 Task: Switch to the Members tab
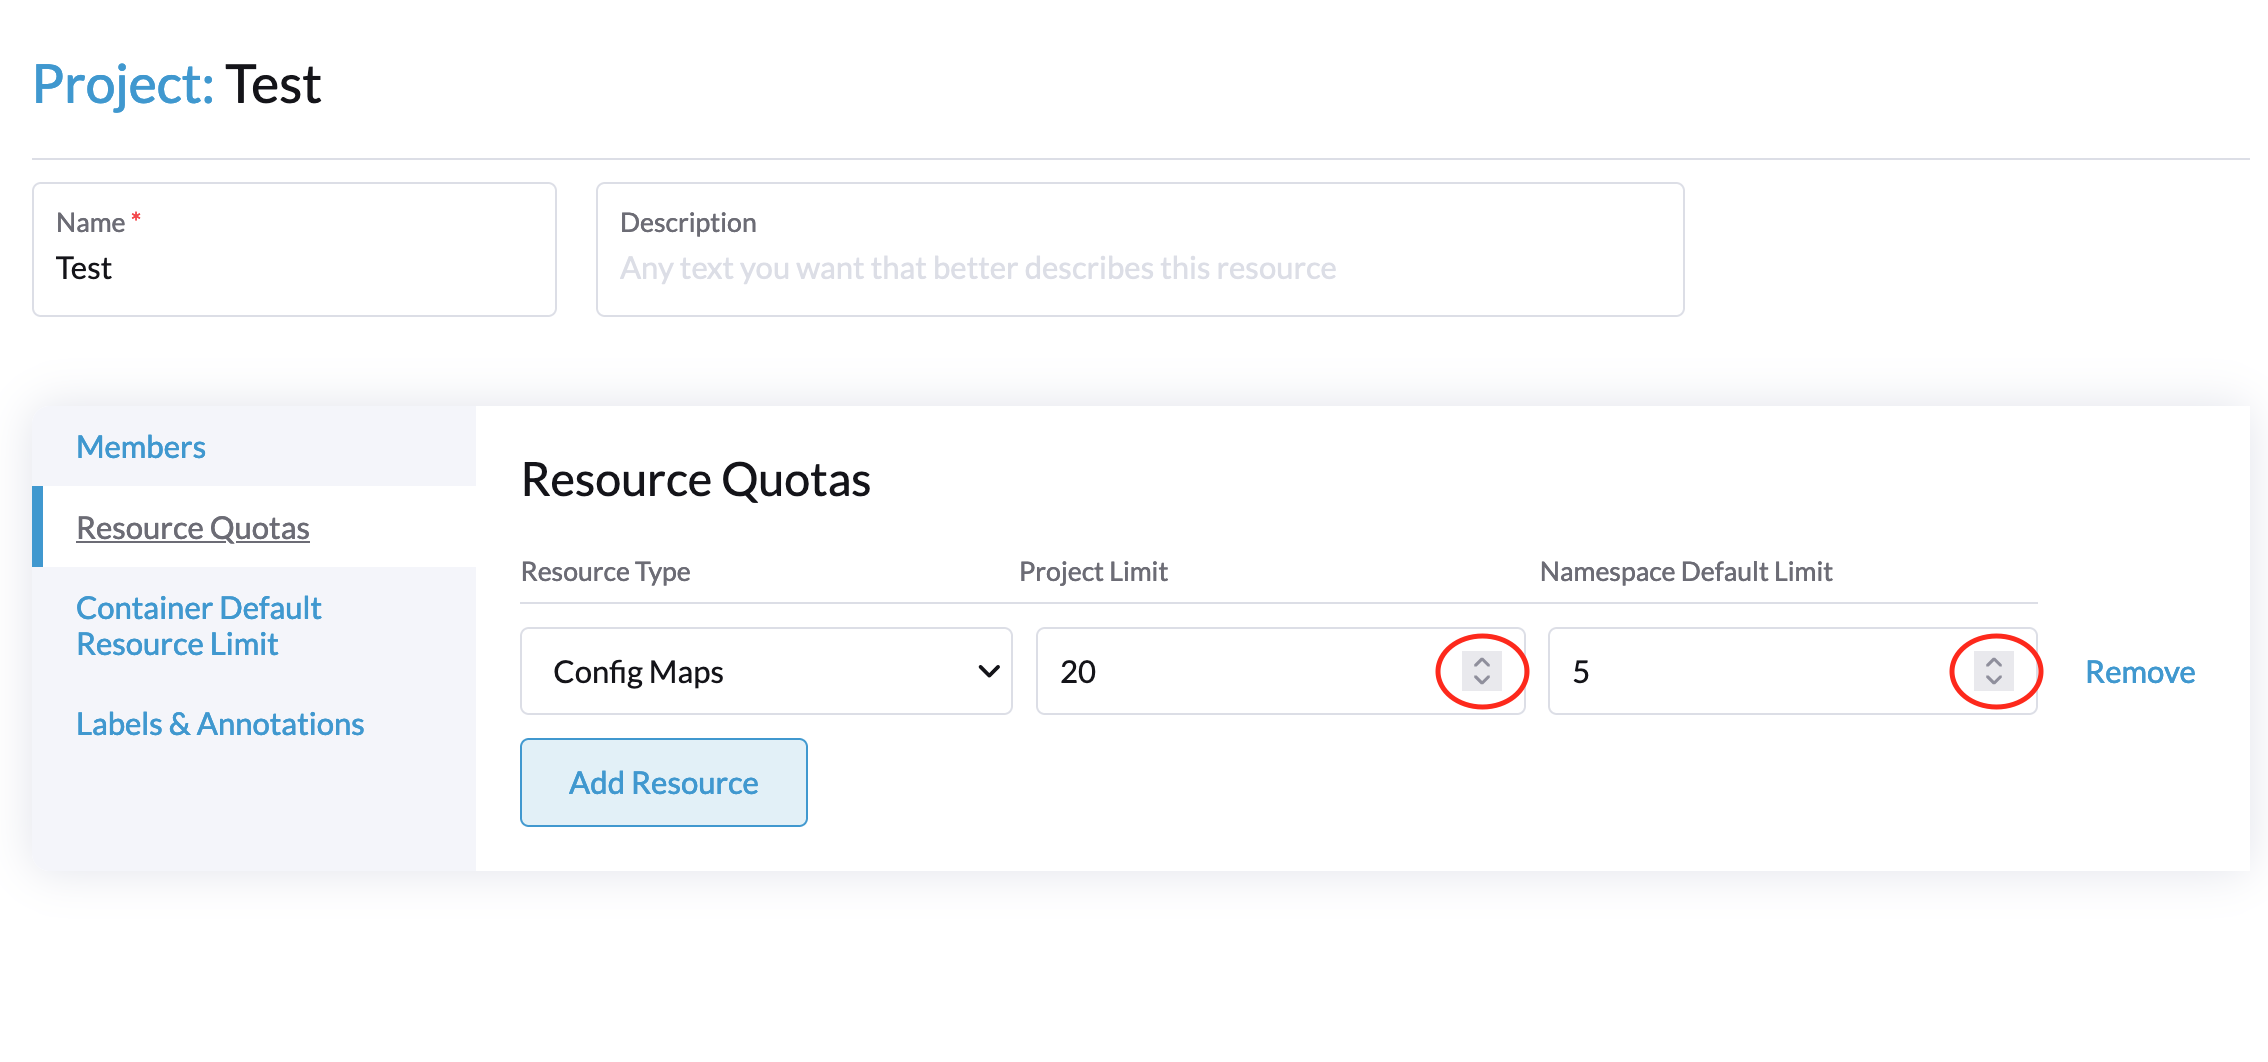click(141, 447)
